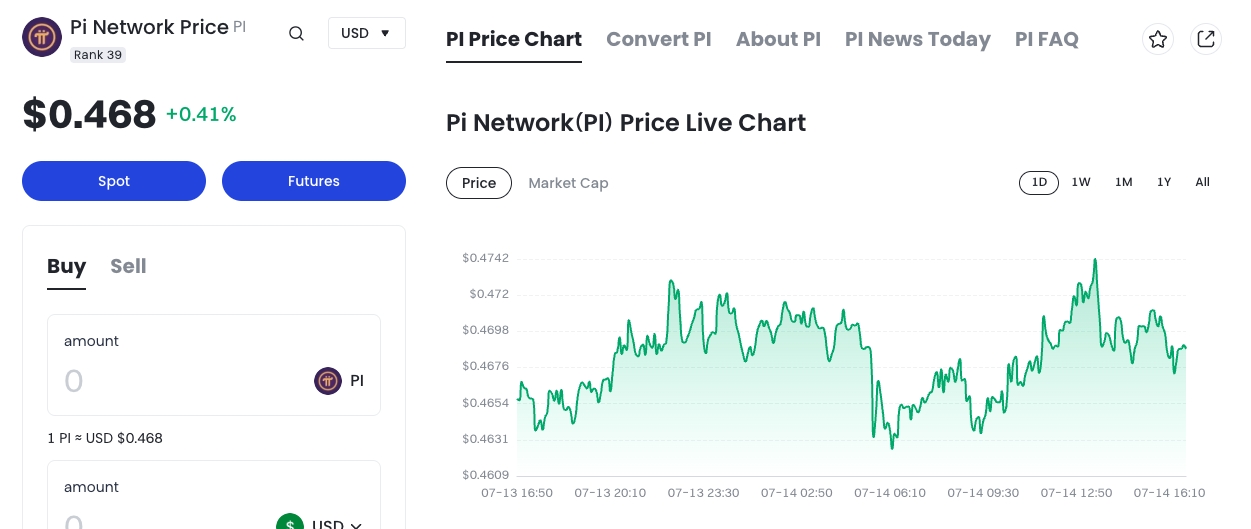The width and height of the screenshot is (1251, 529).
Task: Open the Convert PI tab
Action: [x=658, y=39]
